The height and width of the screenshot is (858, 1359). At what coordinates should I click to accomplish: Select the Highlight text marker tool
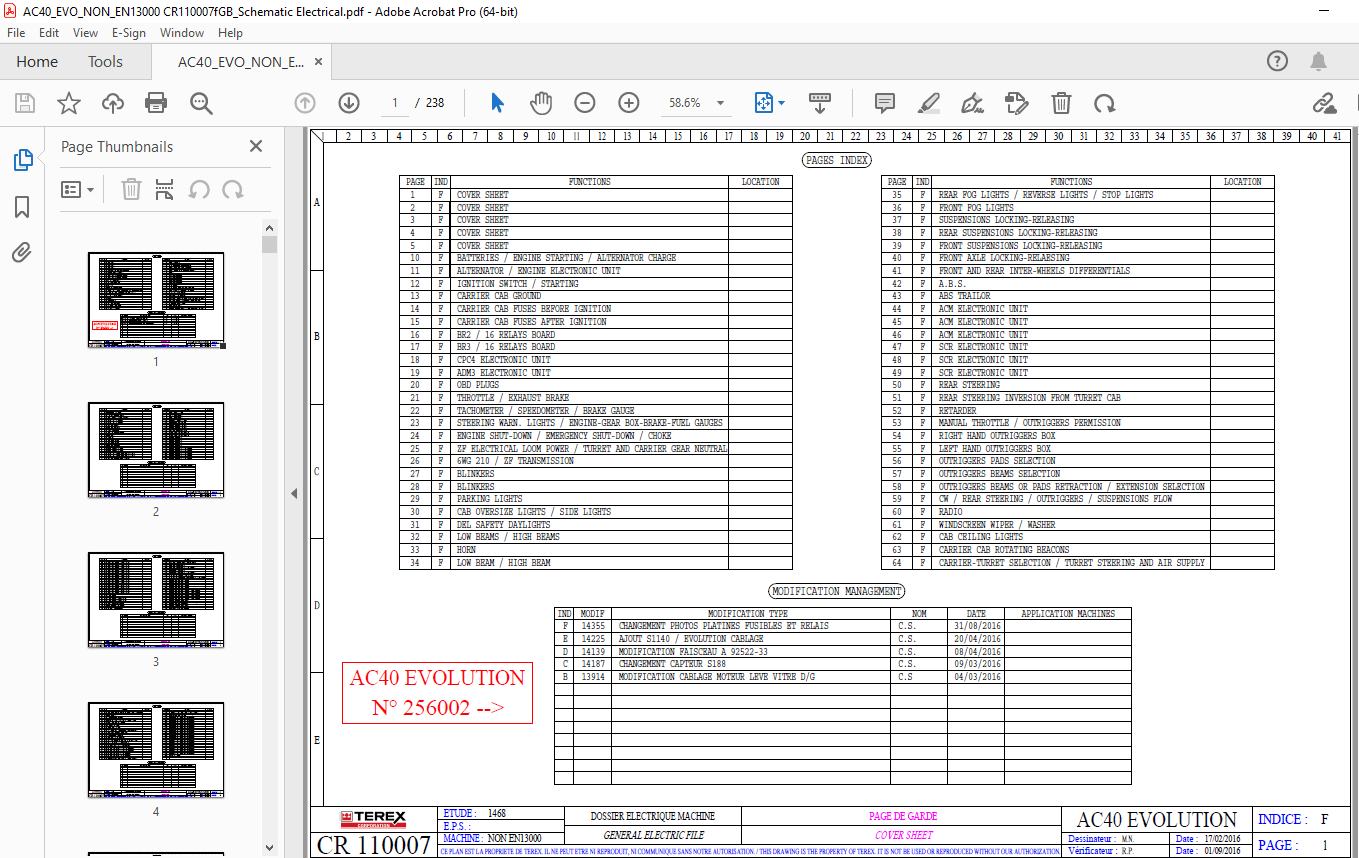tap(929, 103)
